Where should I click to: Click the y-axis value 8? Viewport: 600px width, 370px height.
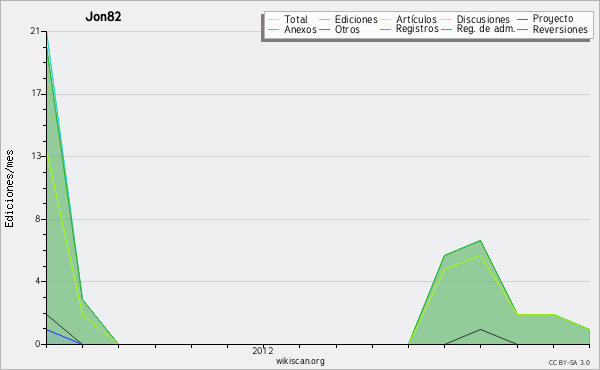point(38,218)
